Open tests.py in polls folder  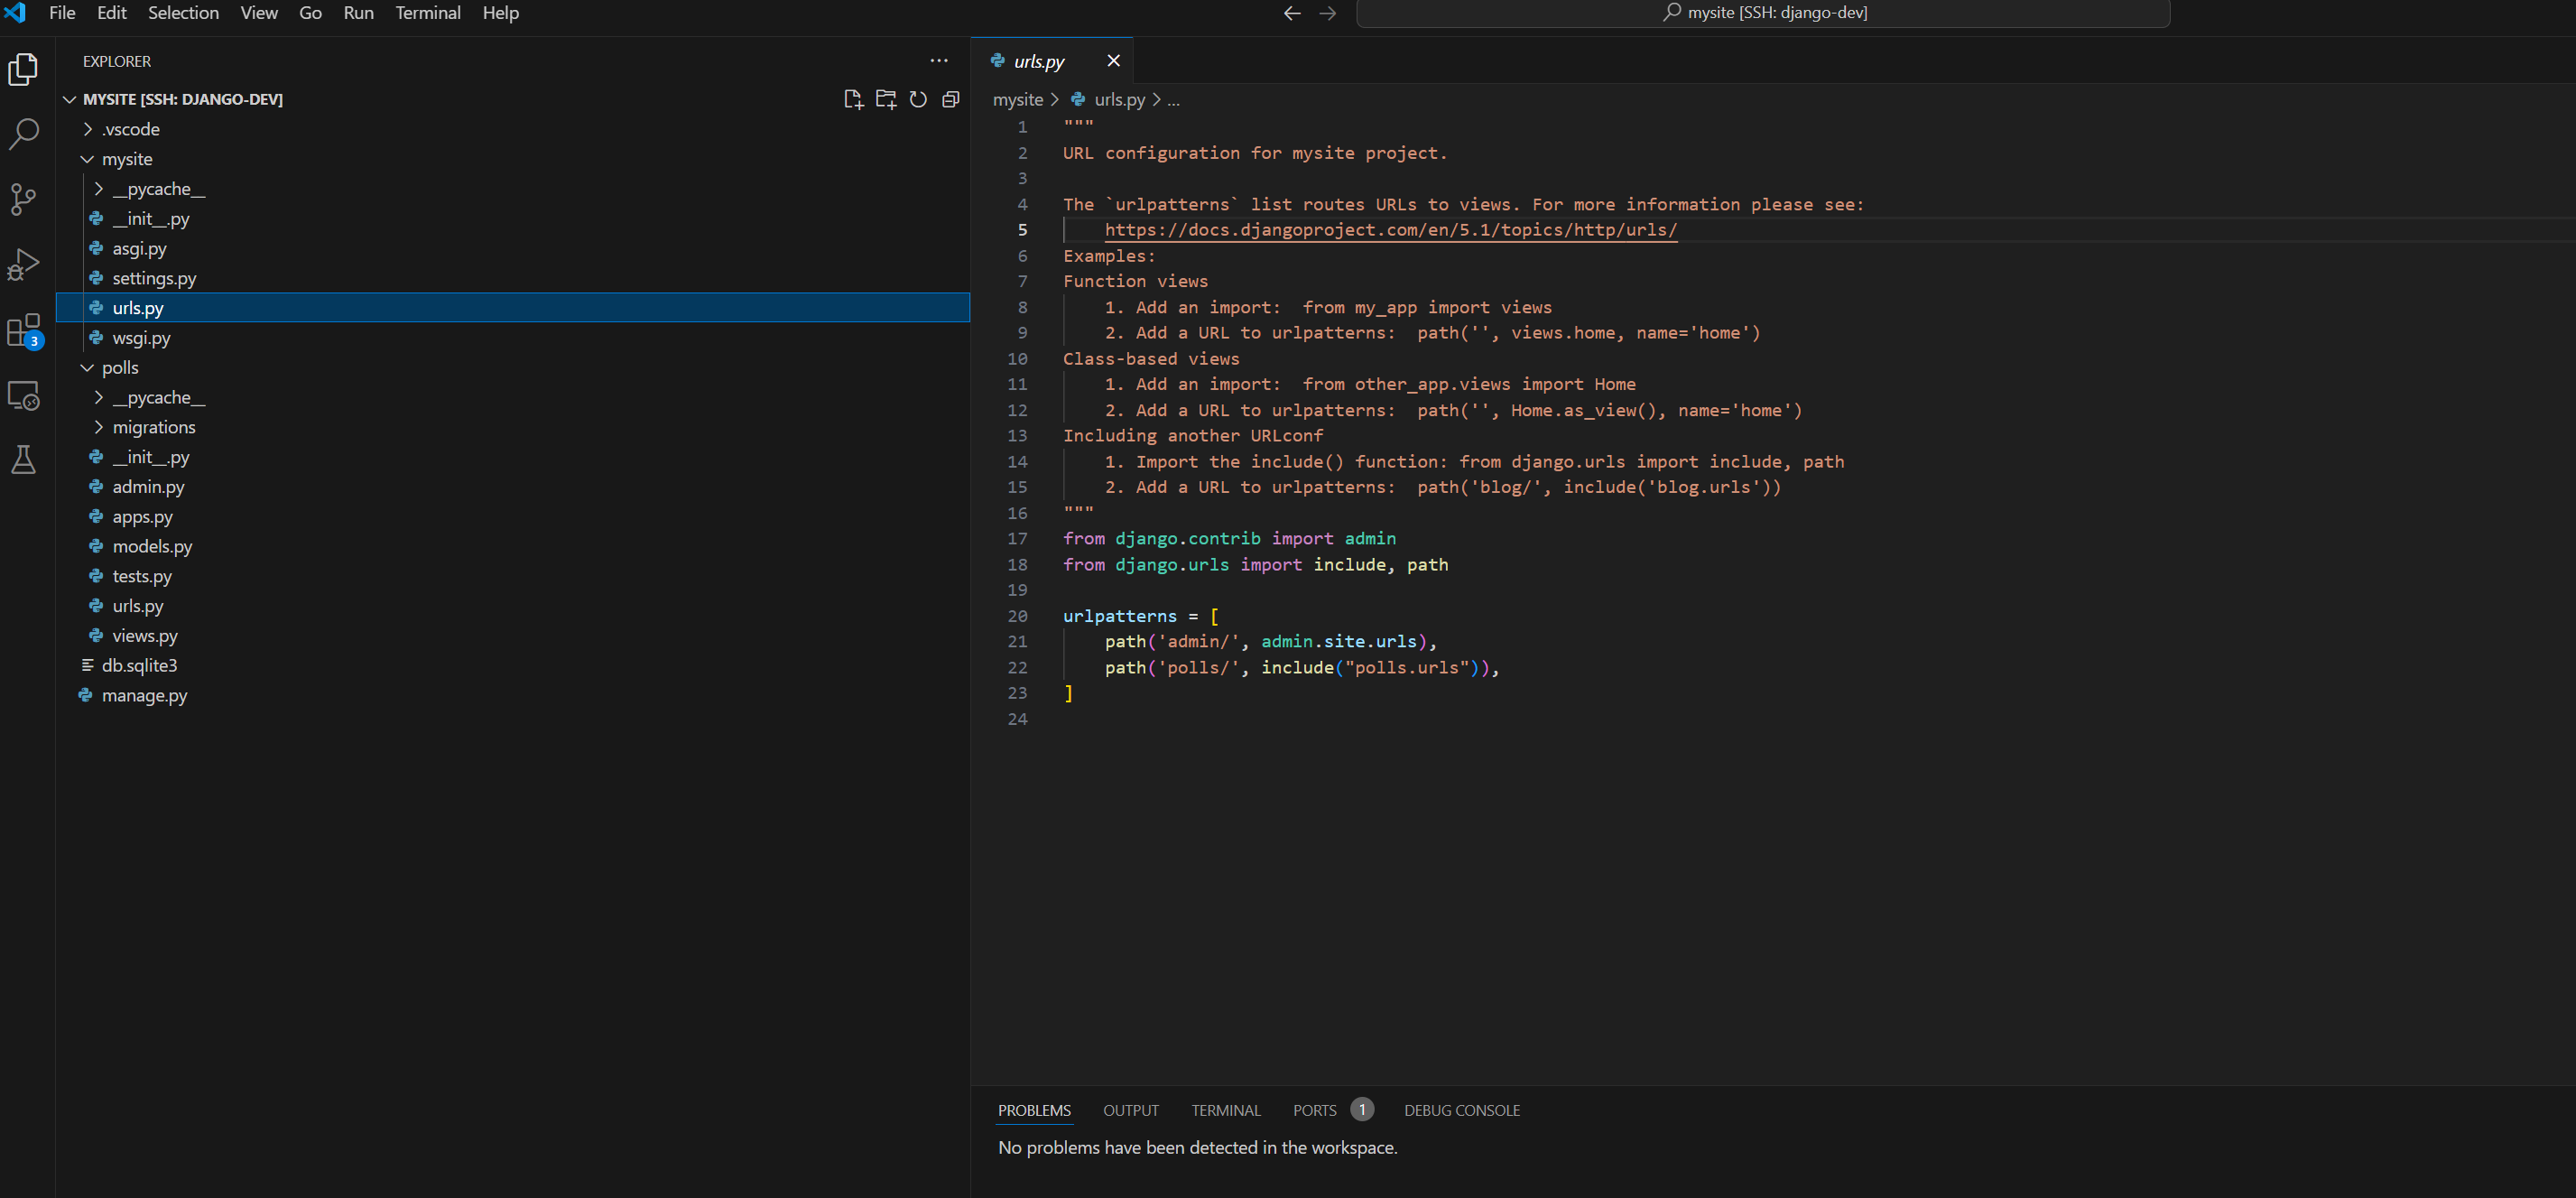pyautogui.click(x=513, y=576)
